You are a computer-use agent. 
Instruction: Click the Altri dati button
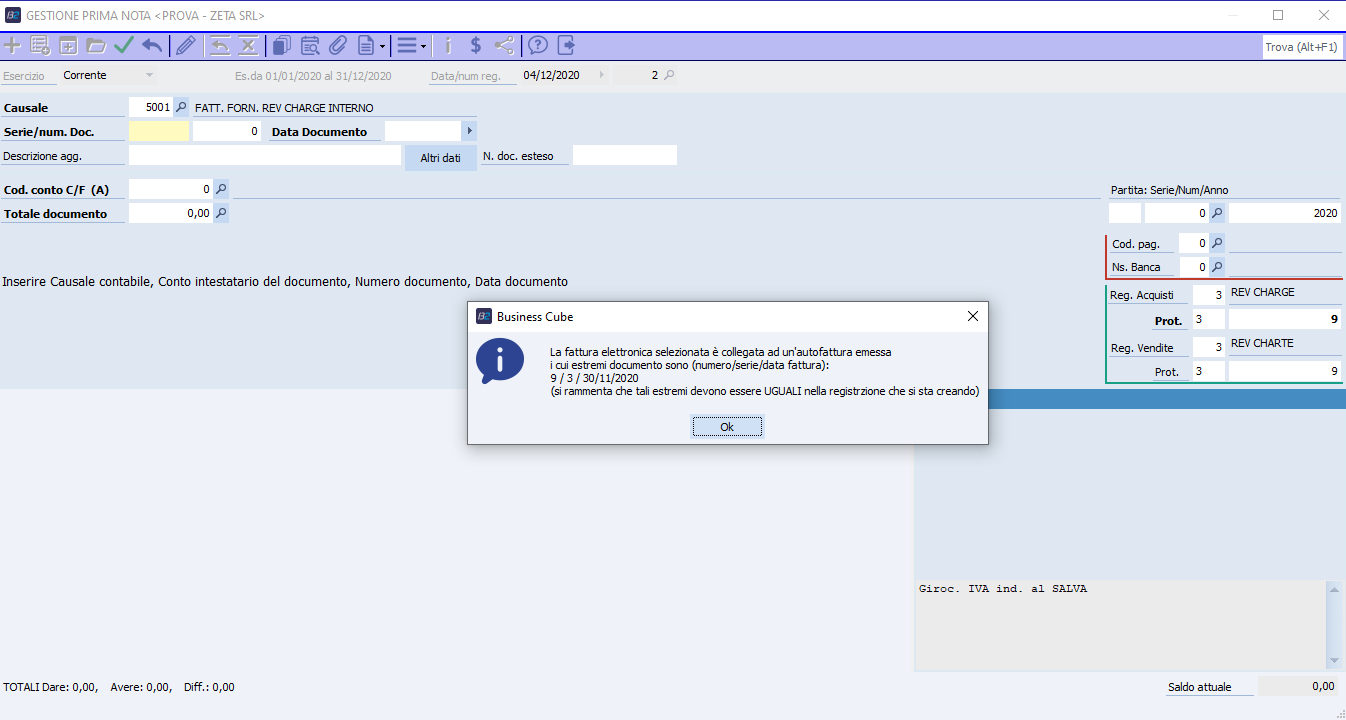coord(441,158)
